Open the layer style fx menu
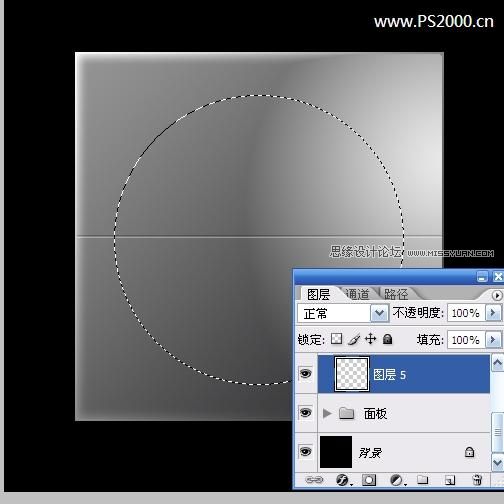The width and height of the screenshot is (504, 504). tap(343, 480)
